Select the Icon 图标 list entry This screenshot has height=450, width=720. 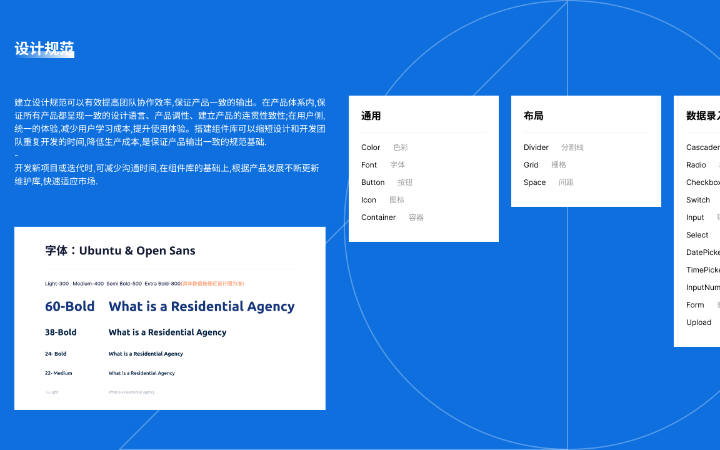(x=369, y=200)
